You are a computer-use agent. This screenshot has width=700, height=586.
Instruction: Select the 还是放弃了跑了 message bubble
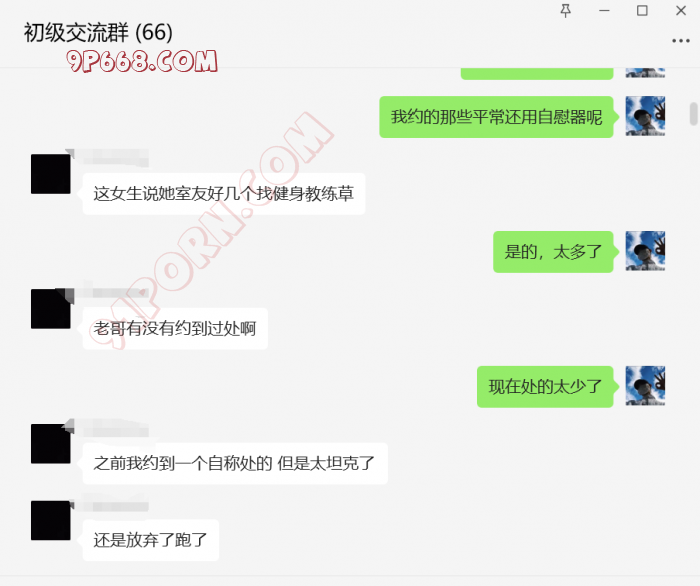150,540
